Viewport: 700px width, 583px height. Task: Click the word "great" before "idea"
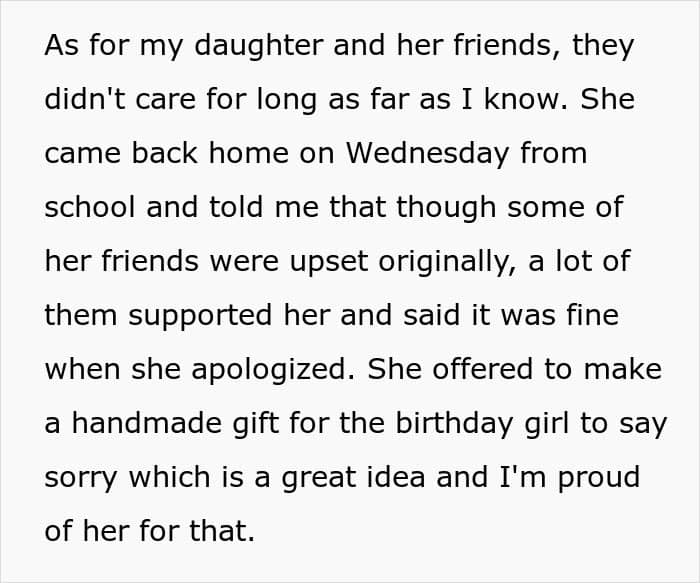(x=319, y=478)
